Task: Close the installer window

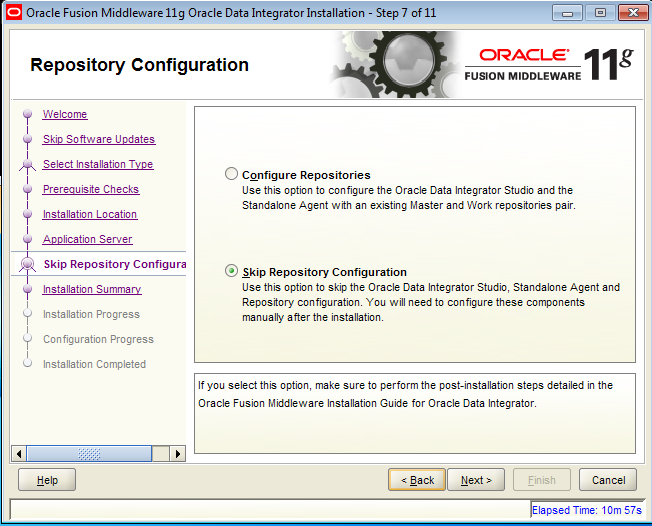Action: (x=633, y=13)
